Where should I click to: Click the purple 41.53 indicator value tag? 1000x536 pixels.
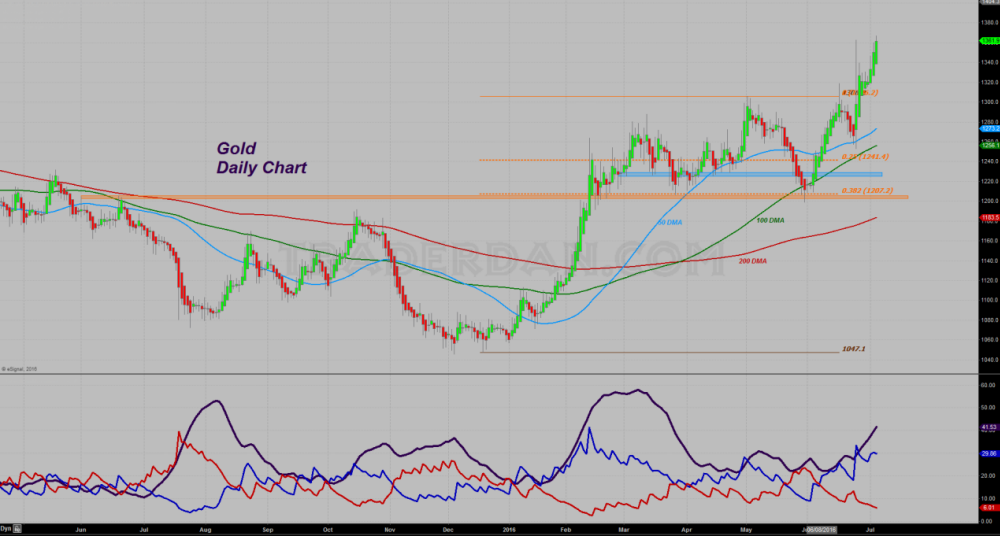[988, 427]
